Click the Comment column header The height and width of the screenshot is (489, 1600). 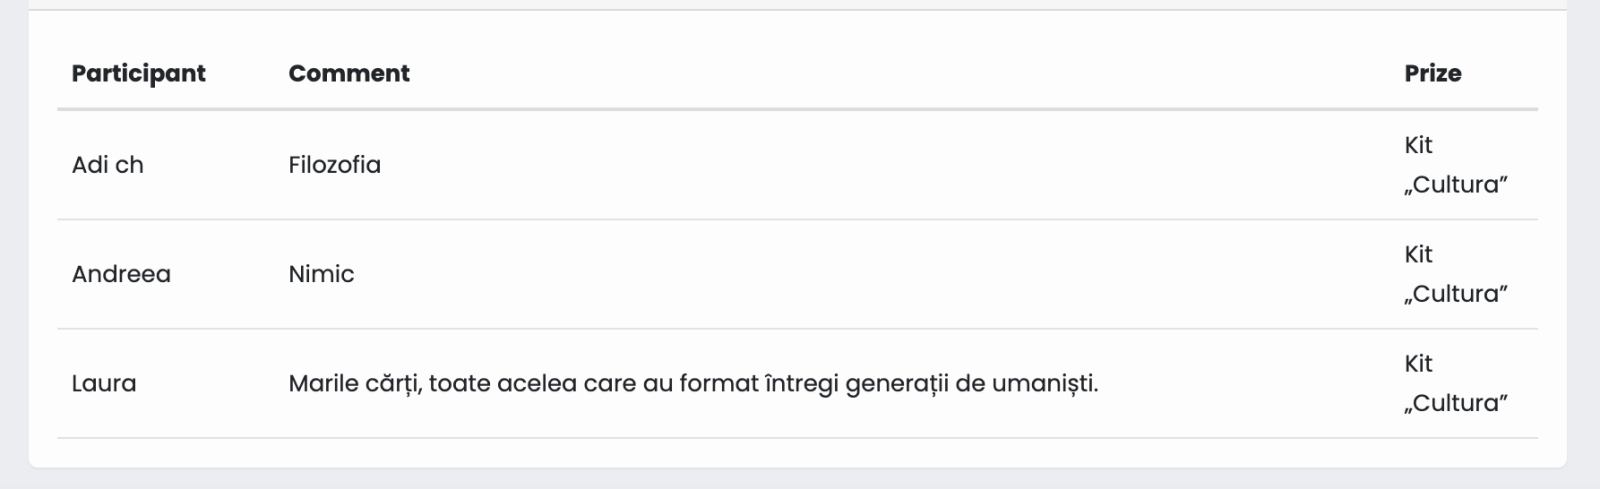coord(349,74)
